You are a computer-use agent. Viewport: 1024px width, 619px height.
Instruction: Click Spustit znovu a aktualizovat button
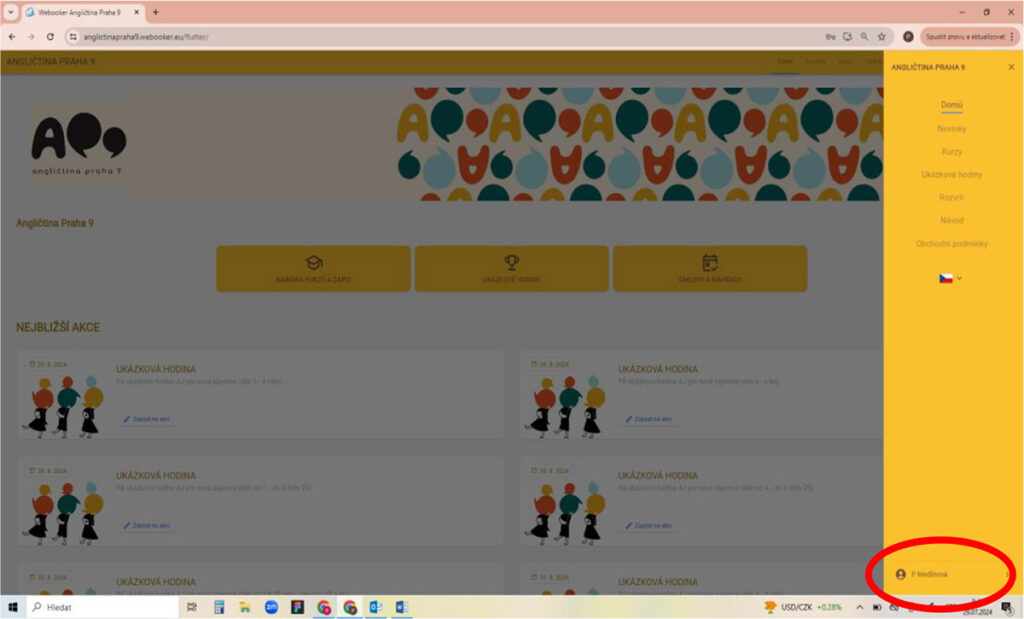(965, 37)
